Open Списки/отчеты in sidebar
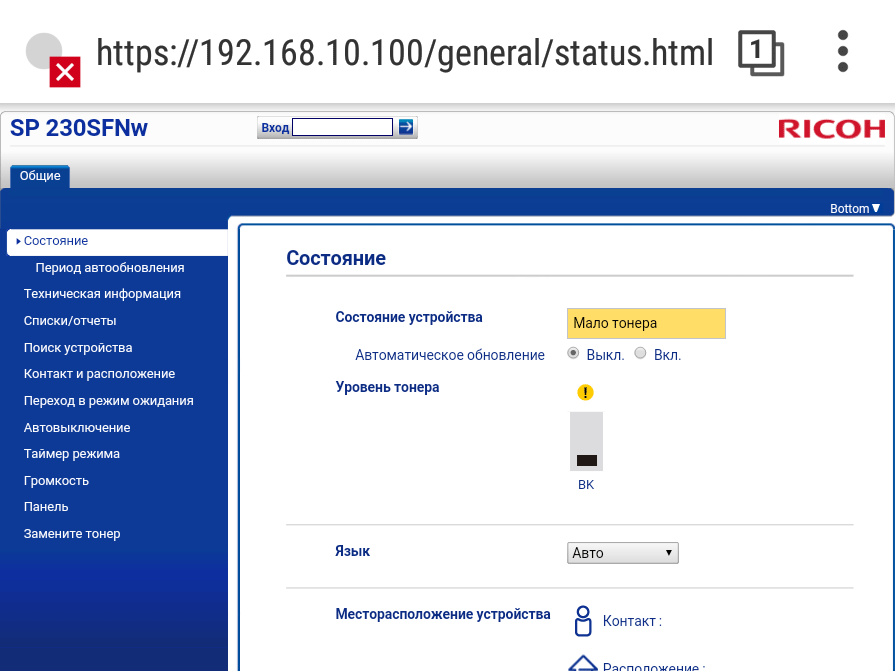 click(70, 321)
